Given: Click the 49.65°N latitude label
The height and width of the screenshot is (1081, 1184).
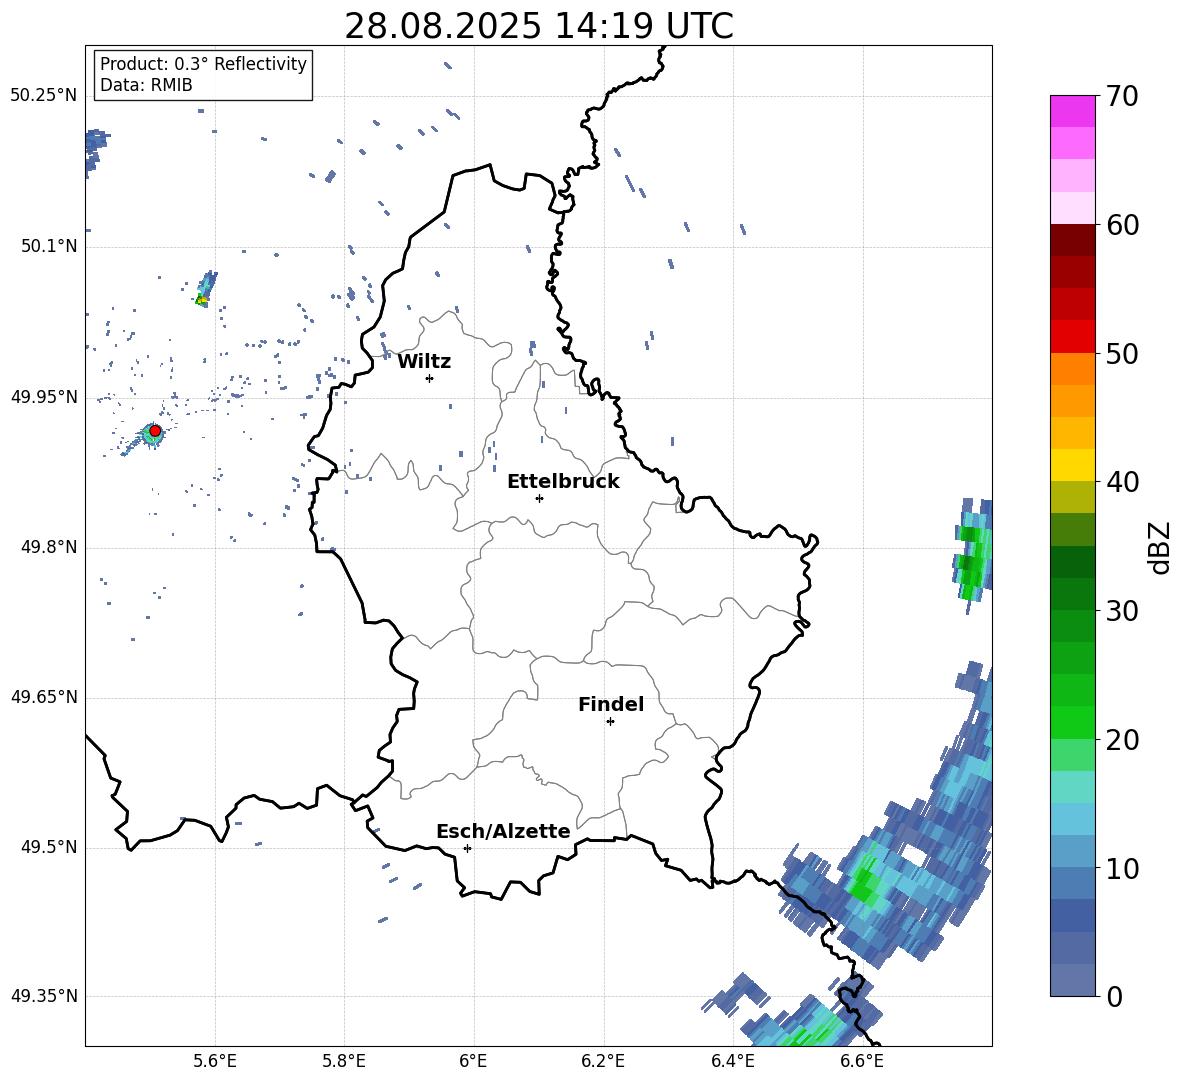Looking at the screenshot, I should (x=44, y=696).
